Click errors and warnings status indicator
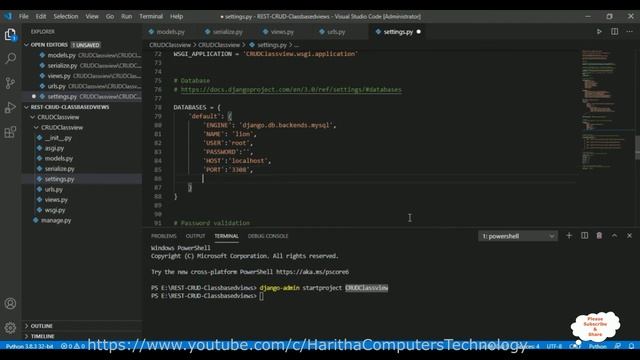The height and width of the screenshot is (360, 640). click(x=72, y=346)
